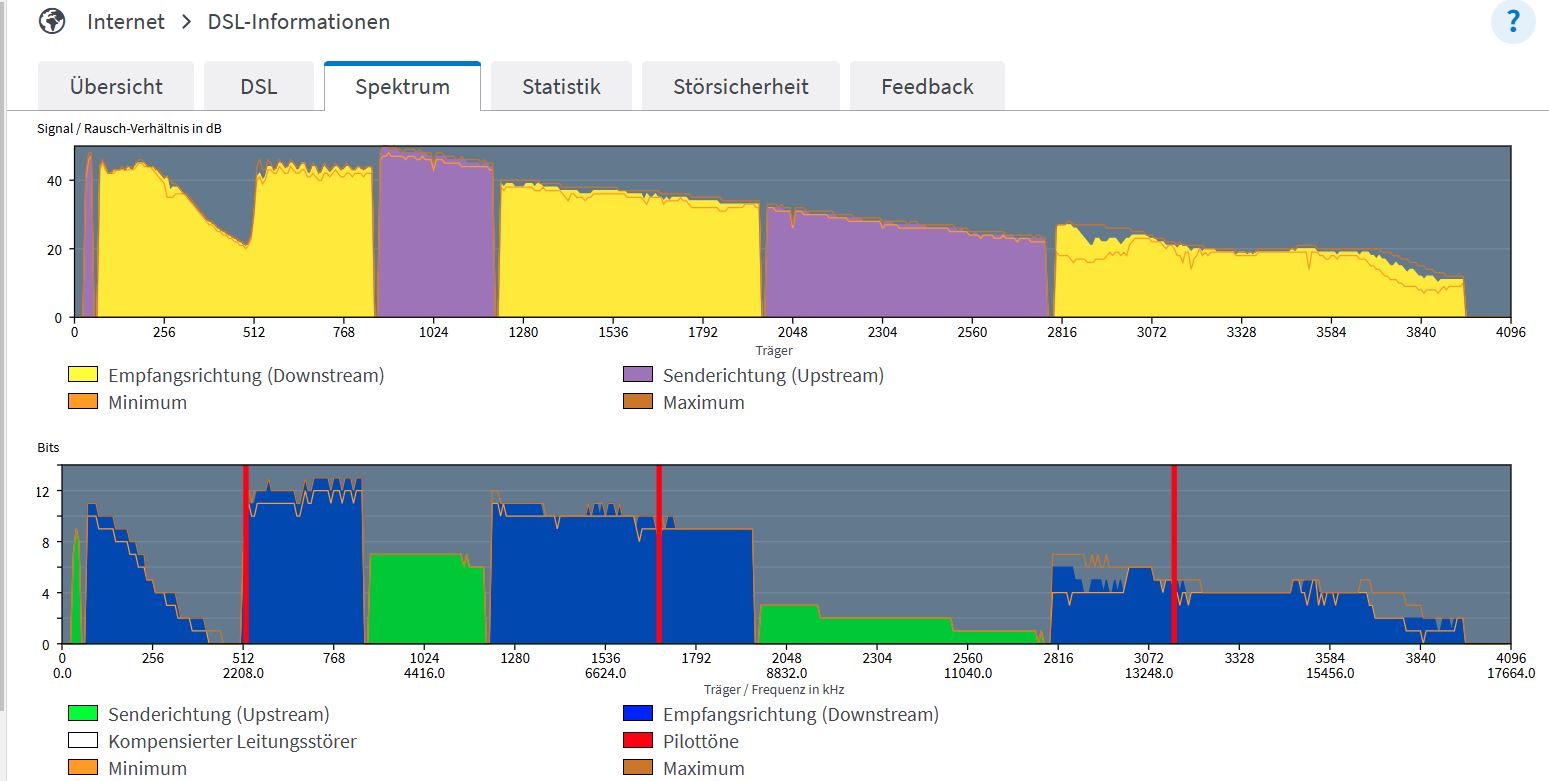This screenshot has height=781, width=1549.
Task: Click the Internet breadcrumb link
Action: pos(126,21)
